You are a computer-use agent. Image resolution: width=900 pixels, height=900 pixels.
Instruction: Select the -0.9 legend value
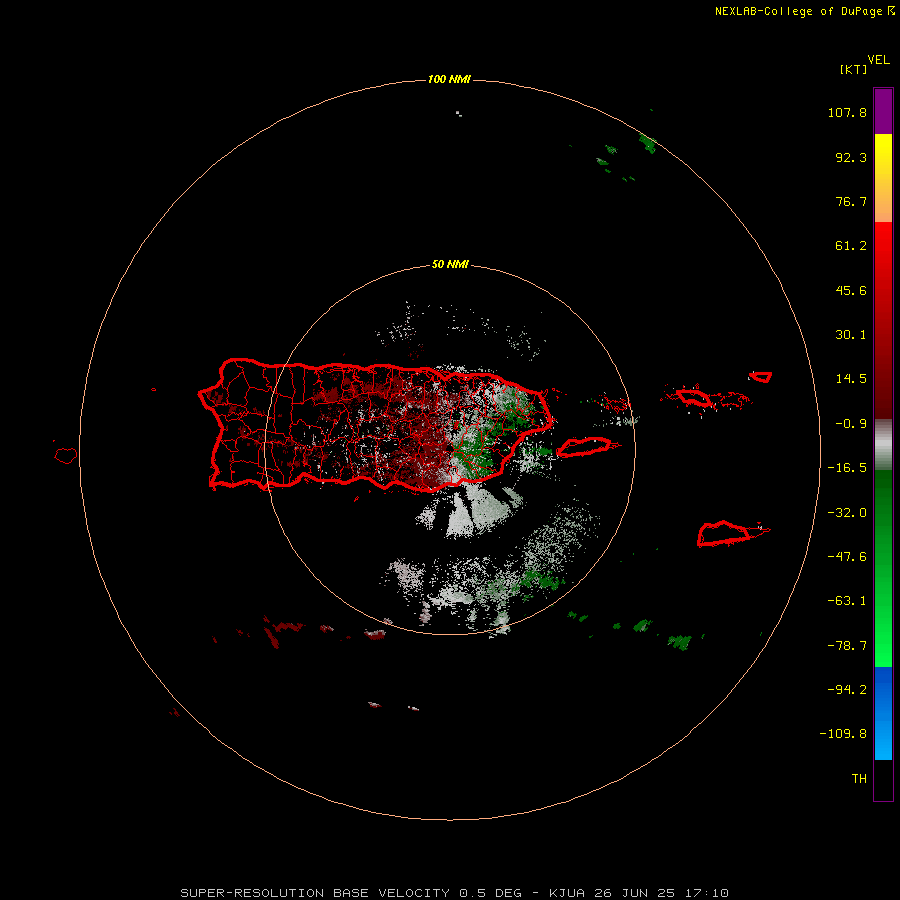851,424
